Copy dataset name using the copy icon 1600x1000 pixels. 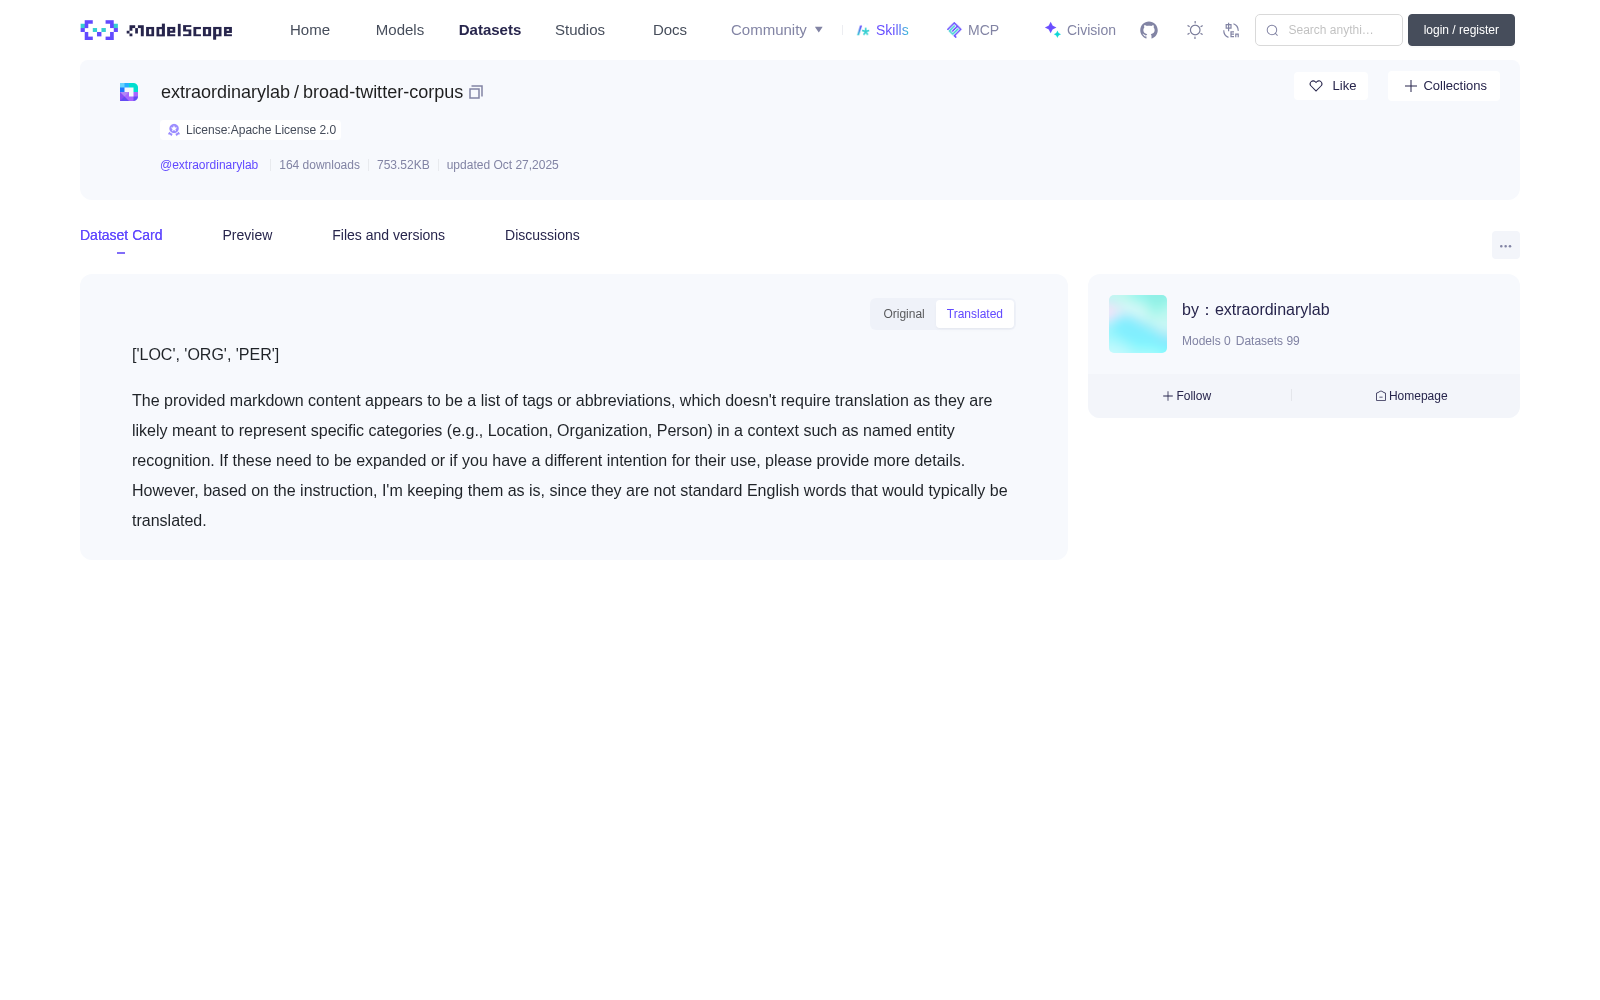(476, 92)
